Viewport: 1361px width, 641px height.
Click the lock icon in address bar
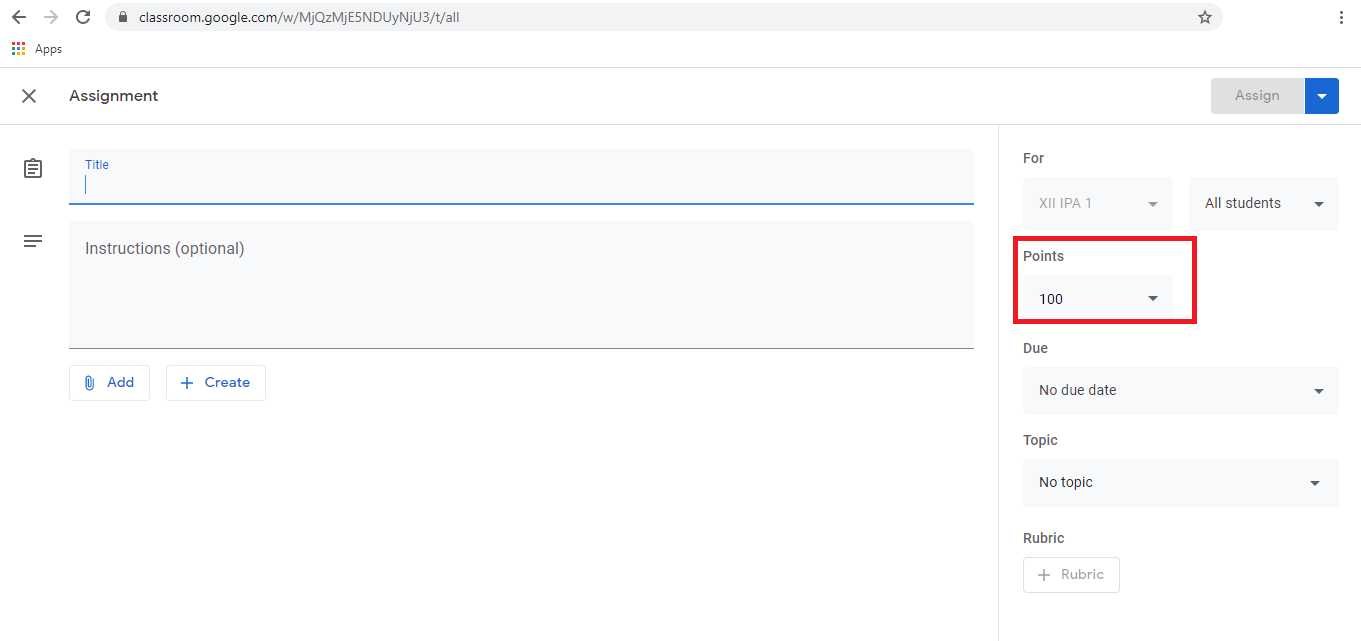124,17
